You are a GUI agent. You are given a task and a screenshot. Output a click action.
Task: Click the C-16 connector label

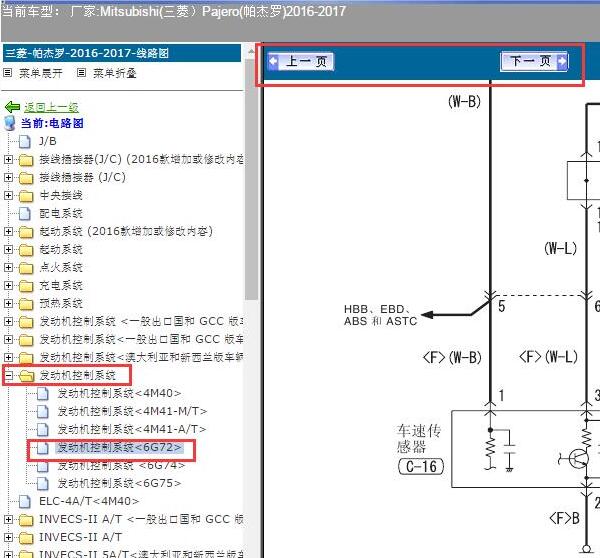[421, 467]
